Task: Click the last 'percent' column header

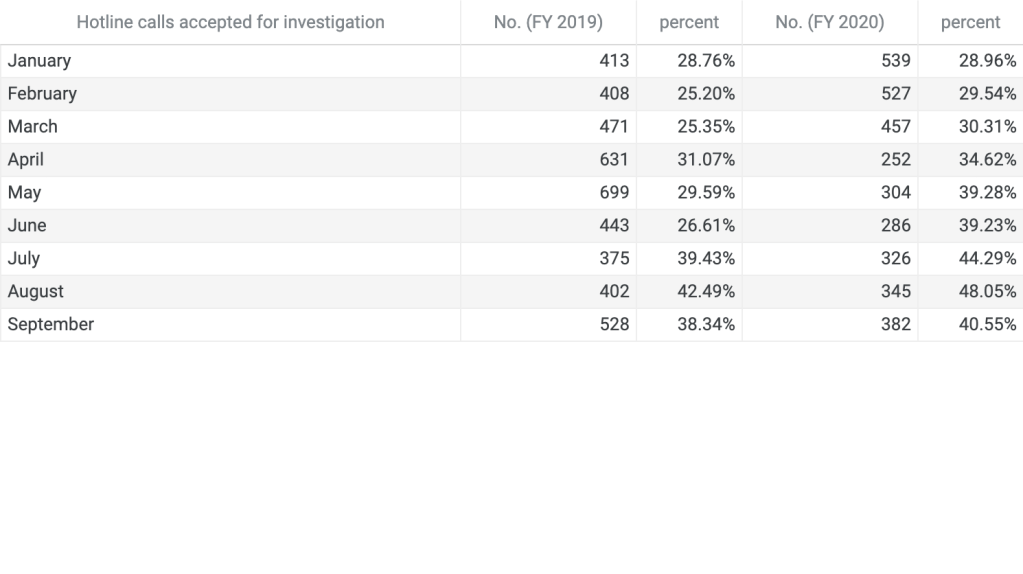Action: 970,22
